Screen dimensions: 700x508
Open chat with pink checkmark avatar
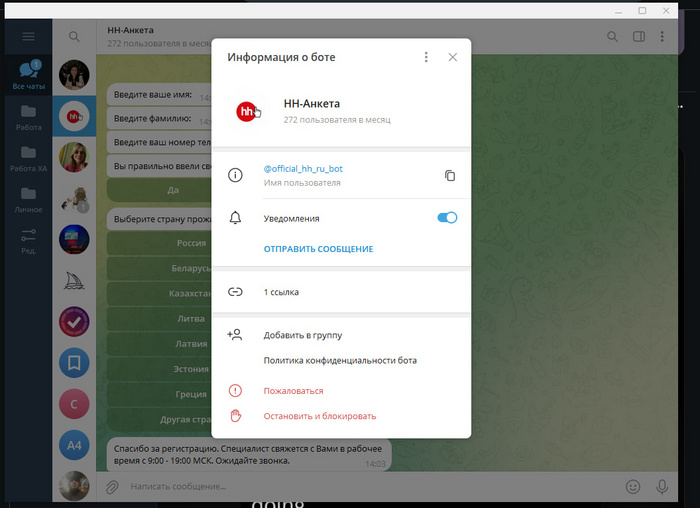pyautogui.click(x=74, y=322)
